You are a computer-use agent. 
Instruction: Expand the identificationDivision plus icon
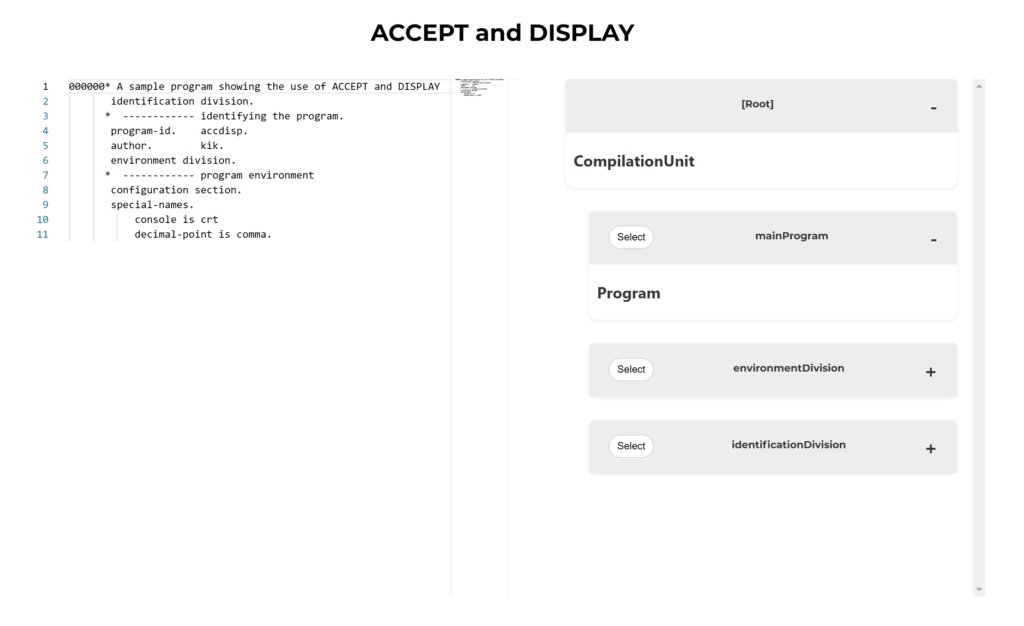click(930, 448)
